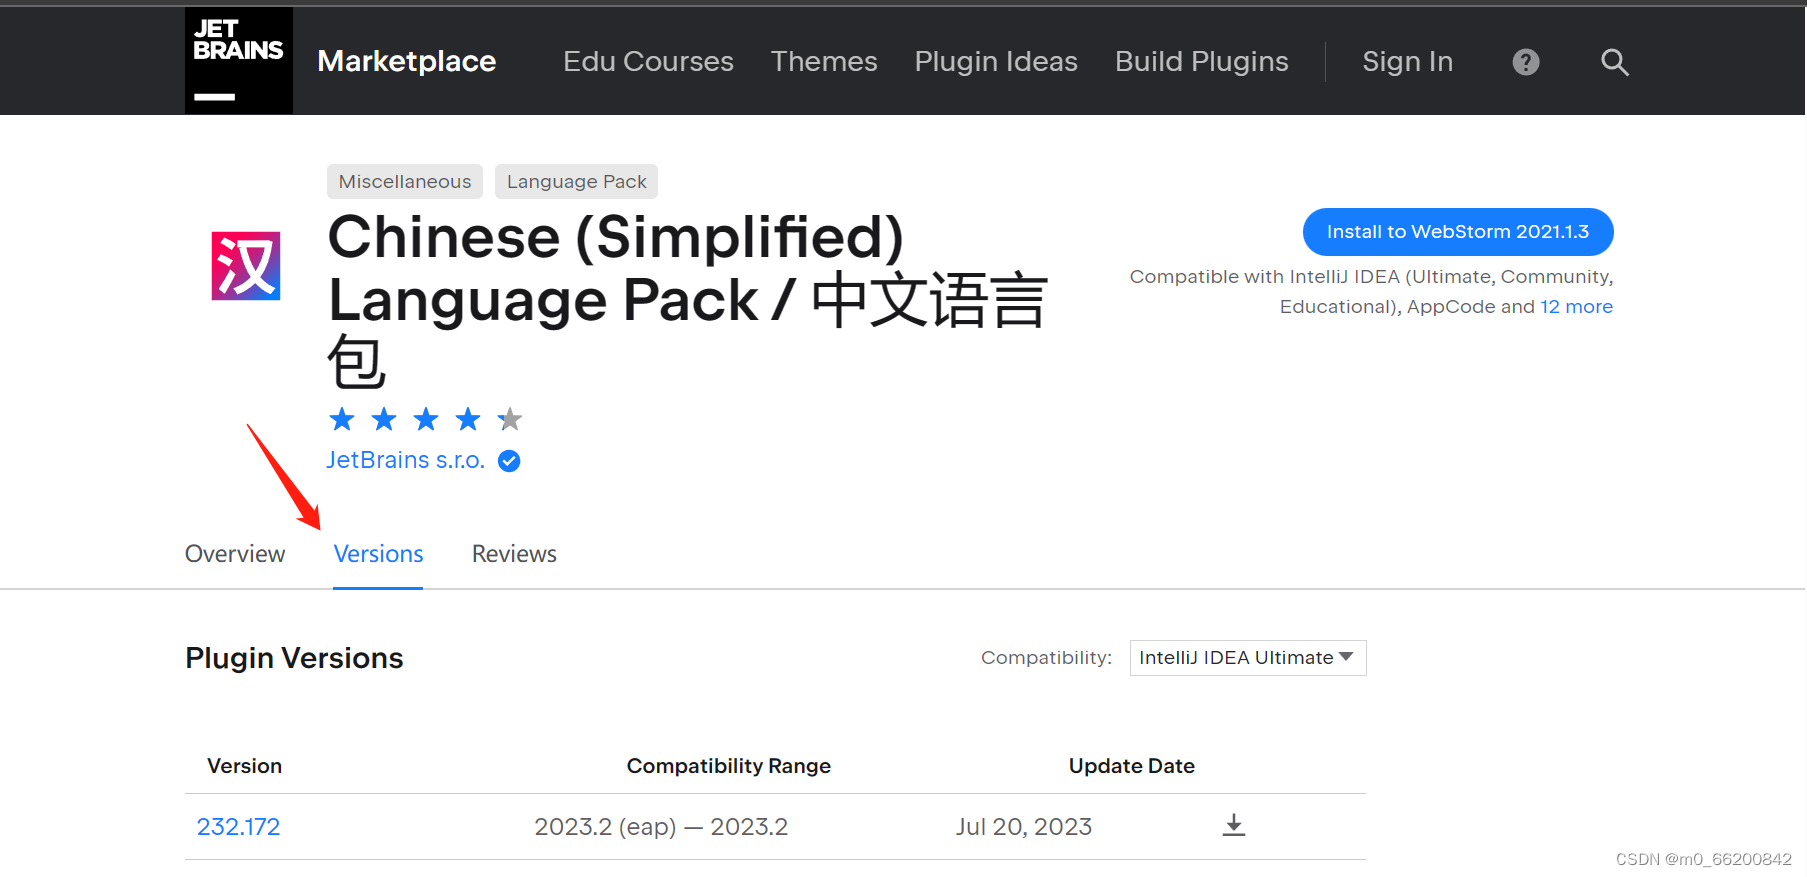Open Plugin Ideas menu item

996,61
